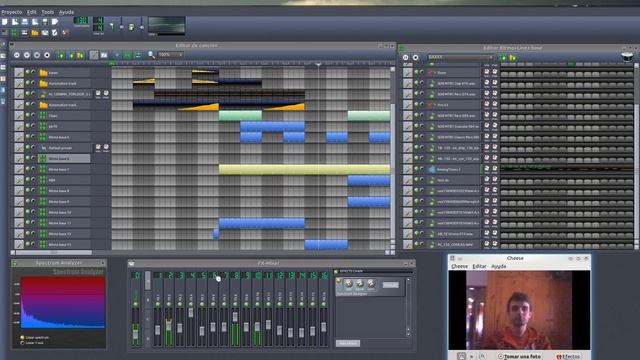Open the project notes window

(55, 33)
